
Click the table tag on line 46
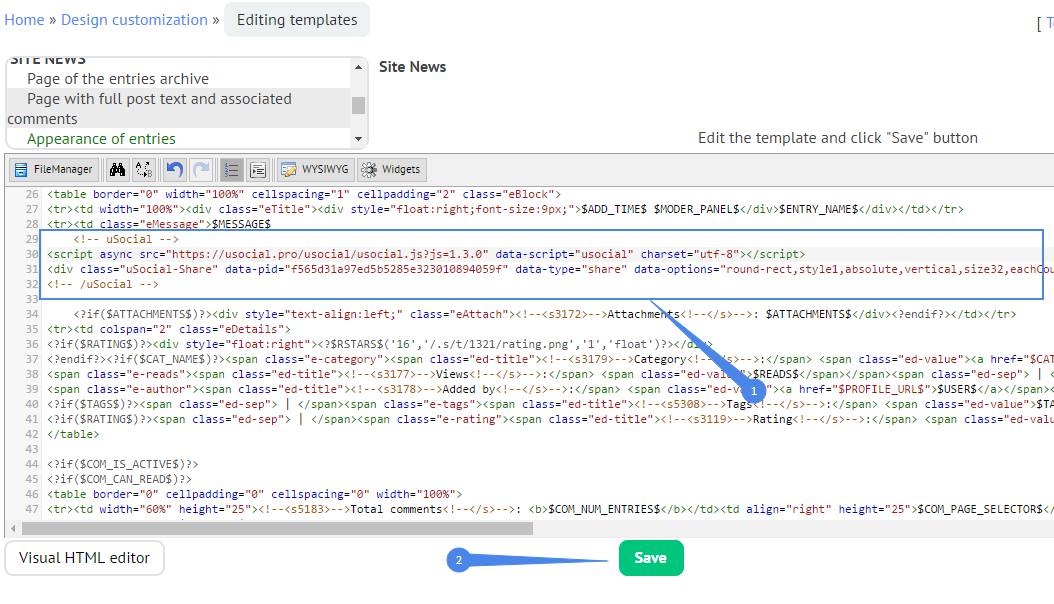pos(255,494)
